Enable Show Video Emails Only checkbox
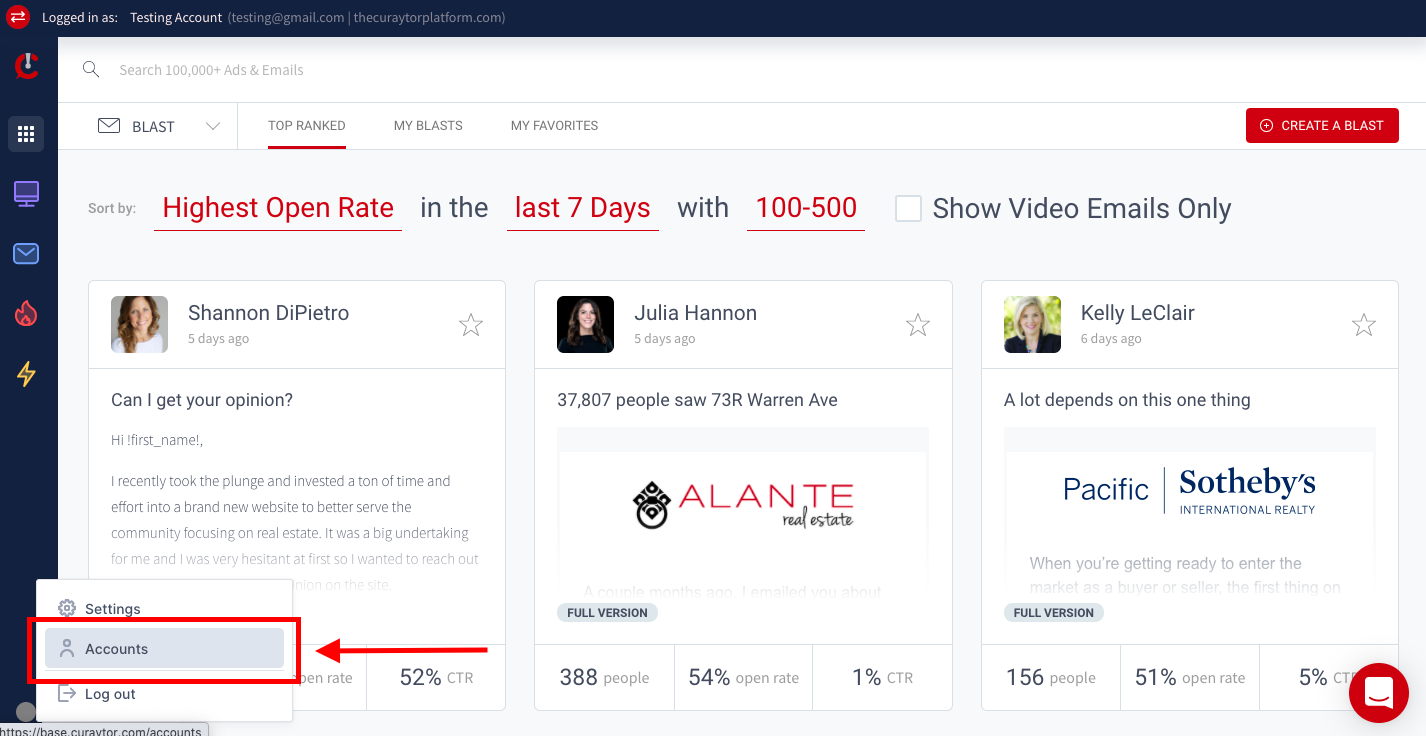The width and height of the screenshot is (1426, 736). (908, 208)
